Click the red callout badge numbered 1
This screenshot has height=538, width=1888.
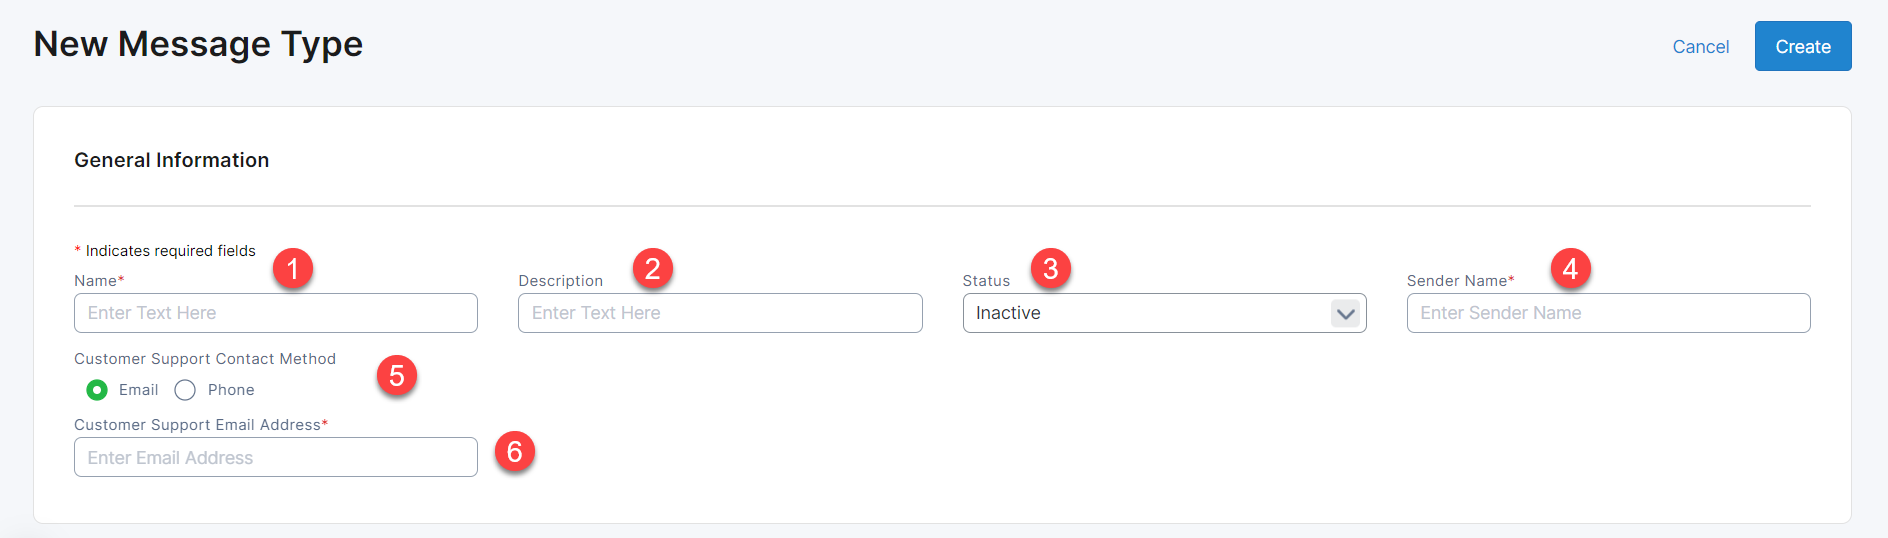(x=293, y=269)
